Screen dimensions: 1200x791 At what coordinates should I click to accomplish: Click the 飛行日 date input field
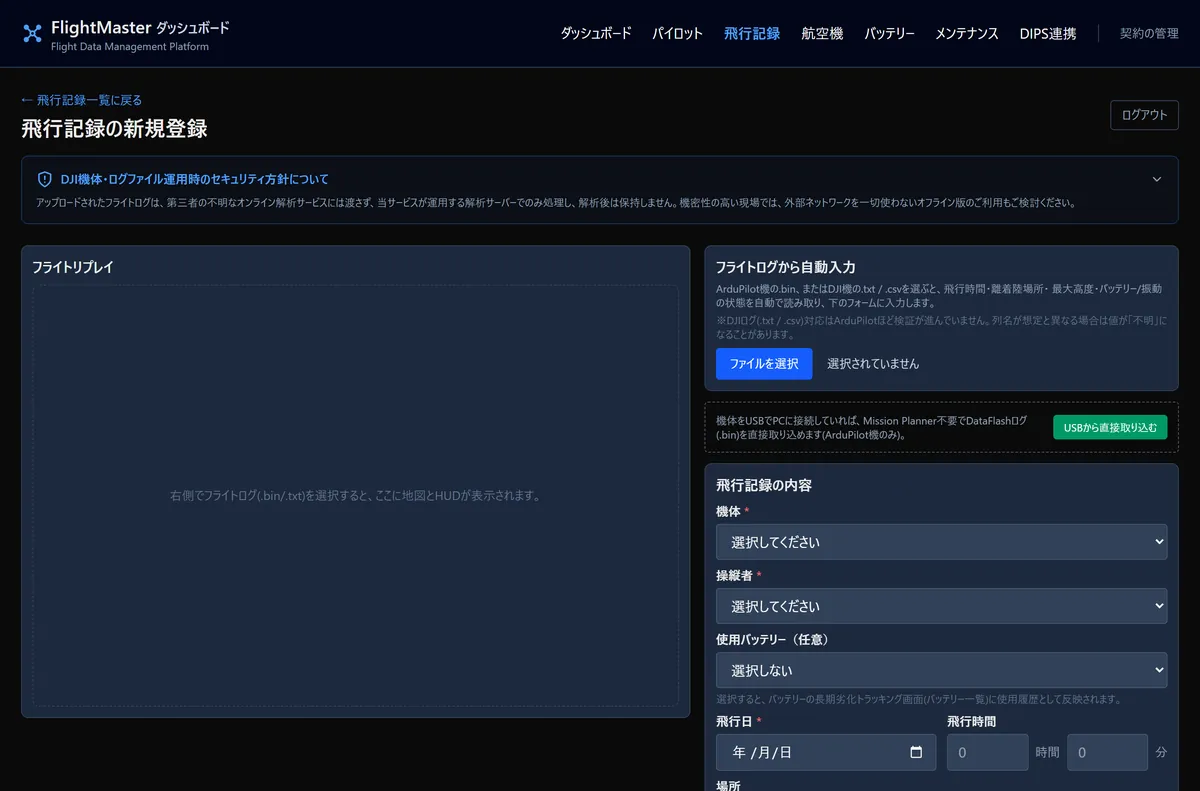pyautogui.click(x=826, y=752)
